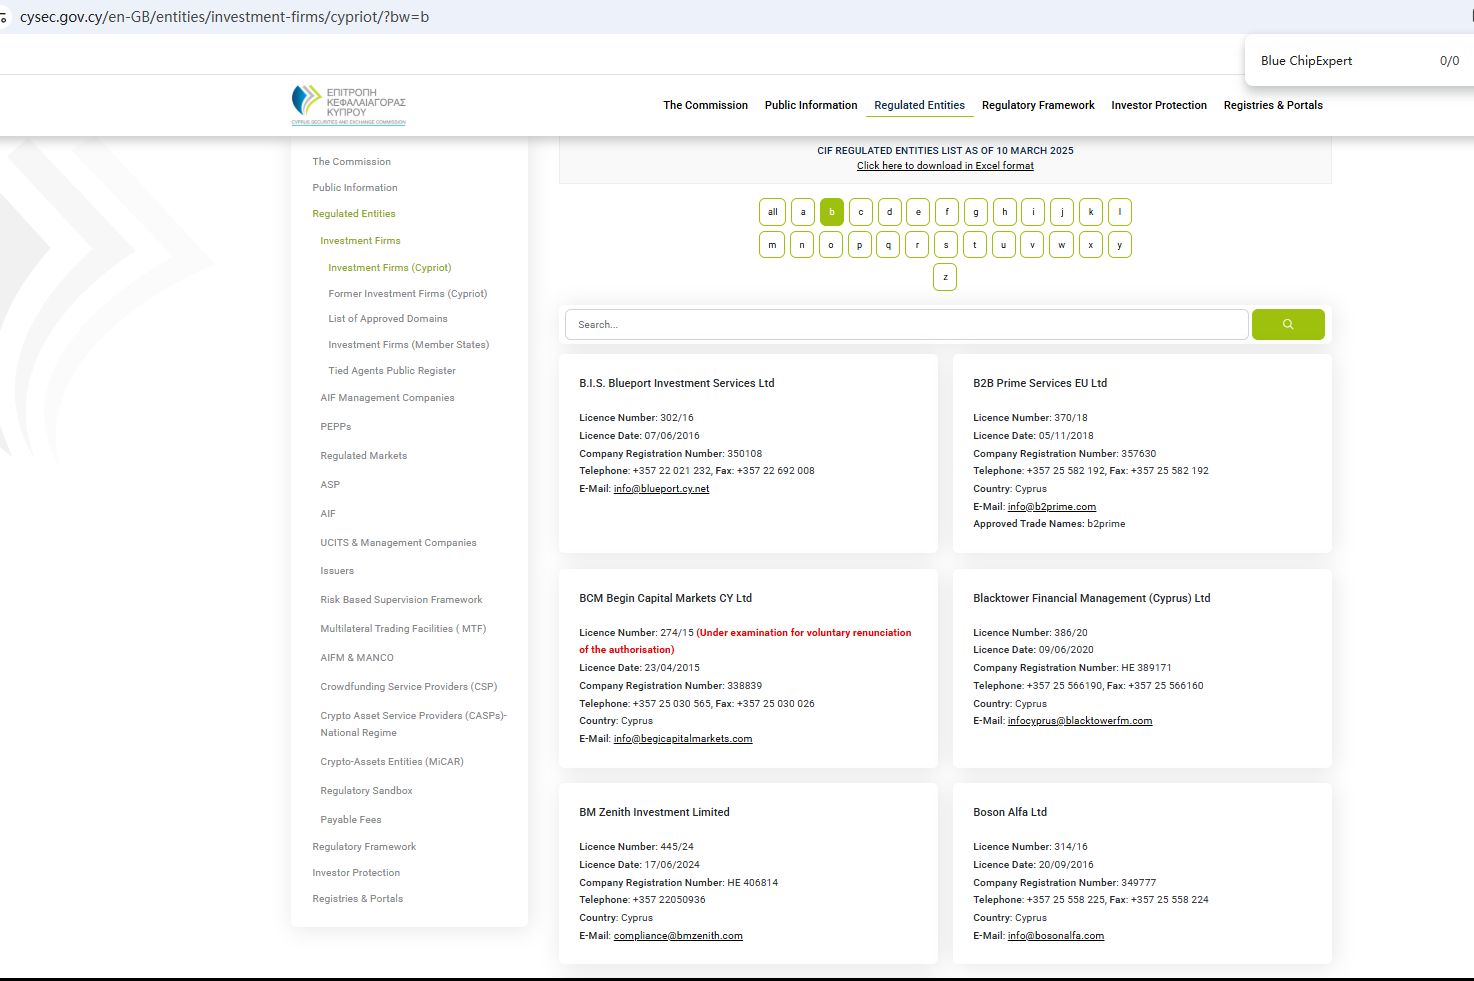Click the green search magnifier button
The image size is (1474, 981).
tap(1287, 324)
